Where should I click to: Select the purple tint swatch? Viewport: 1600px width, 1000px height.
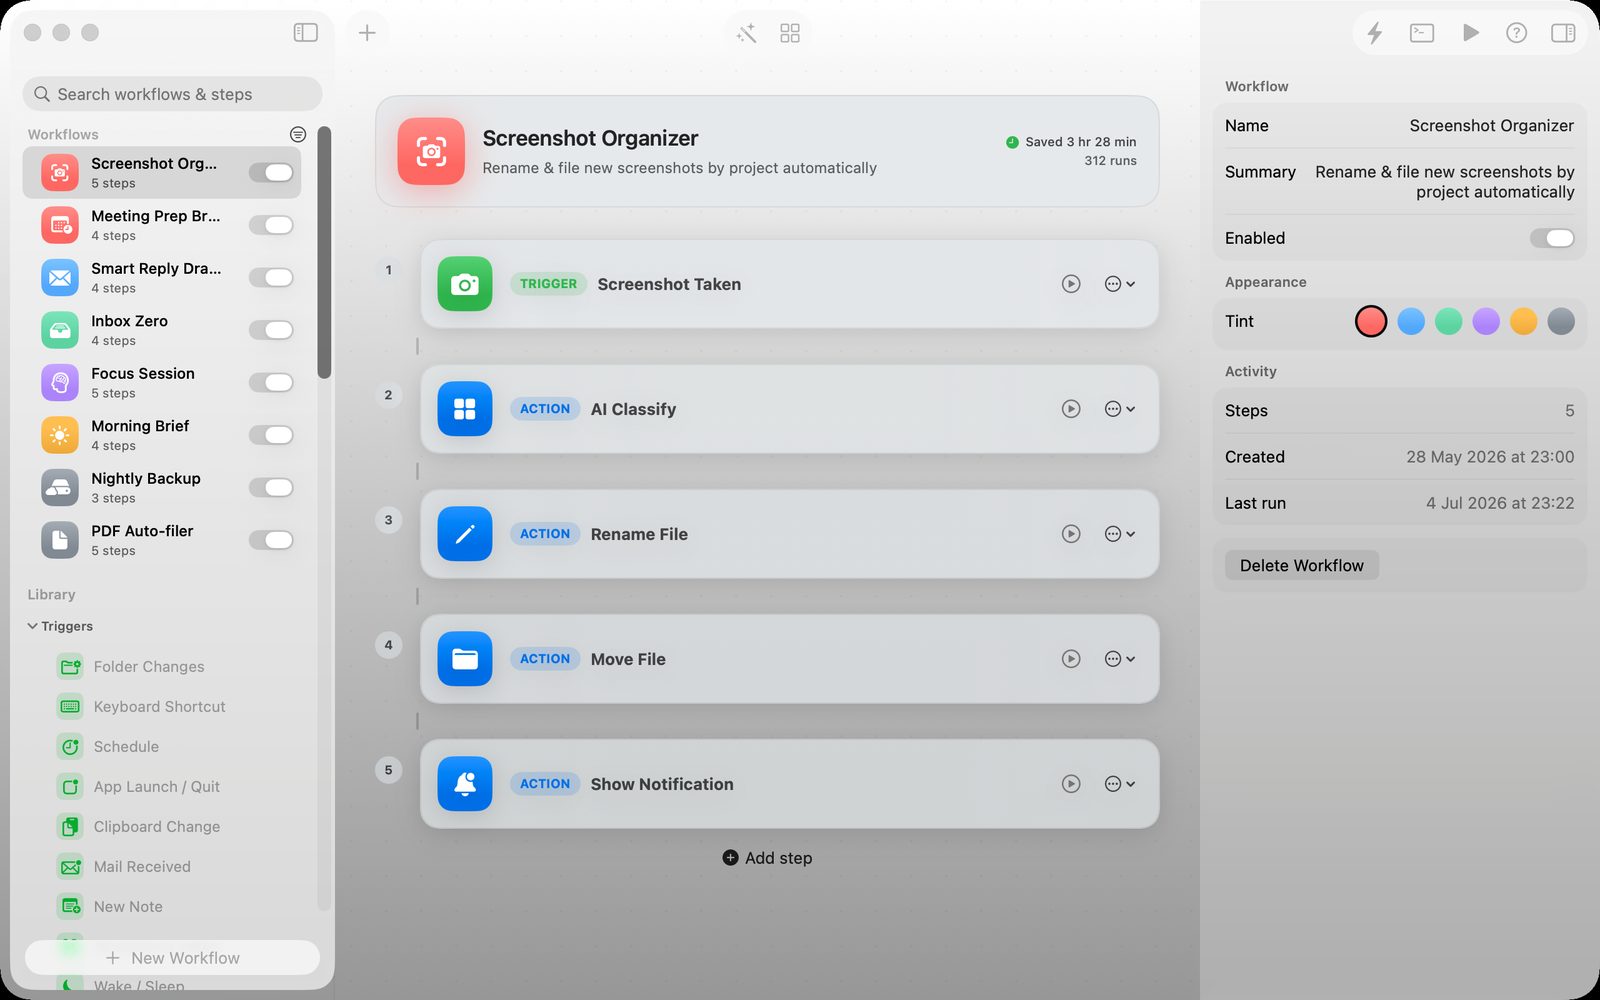click(1486, 321)
